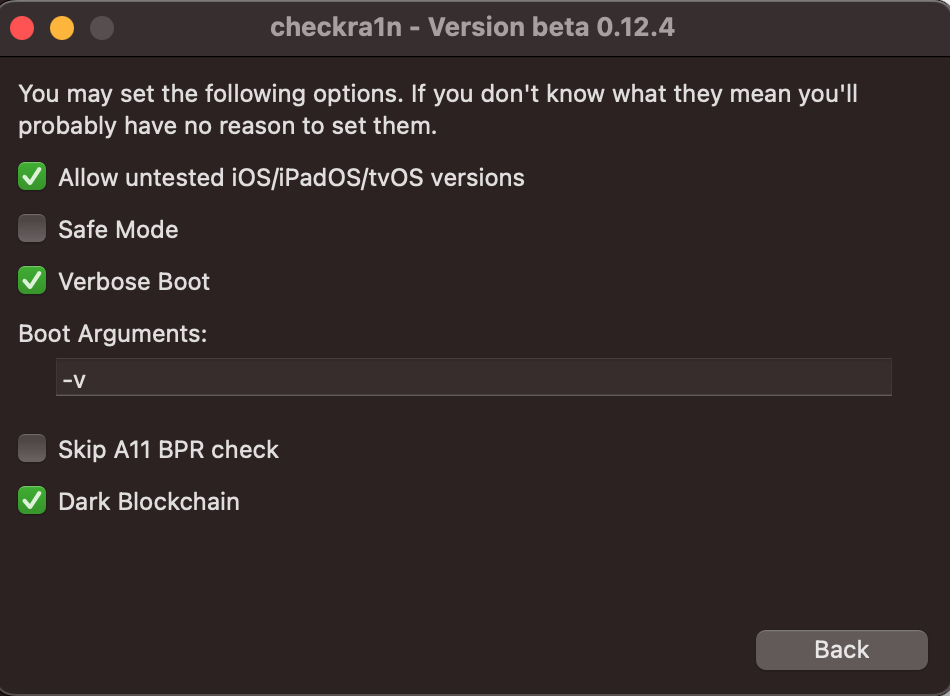
Task: Click the checkra1n version title bar text
Action: 472,28
